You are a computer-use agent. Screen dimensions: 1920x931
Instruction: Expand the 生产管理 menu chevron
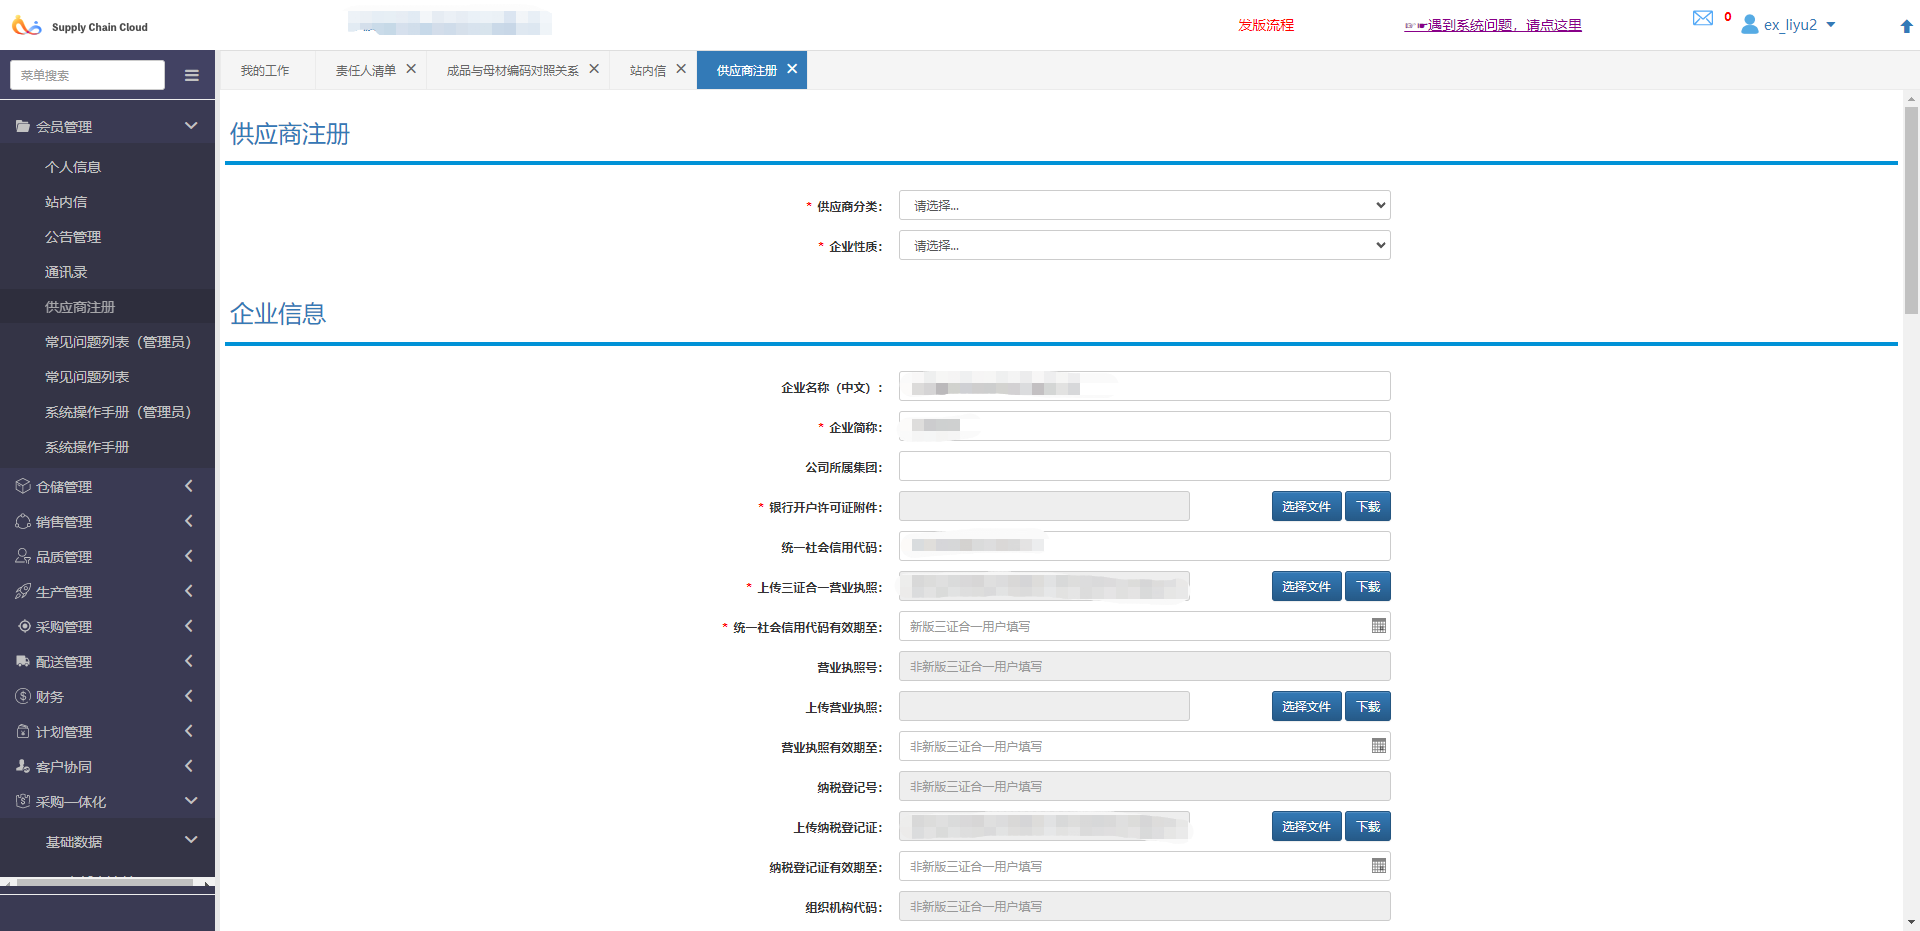(189, 591)
